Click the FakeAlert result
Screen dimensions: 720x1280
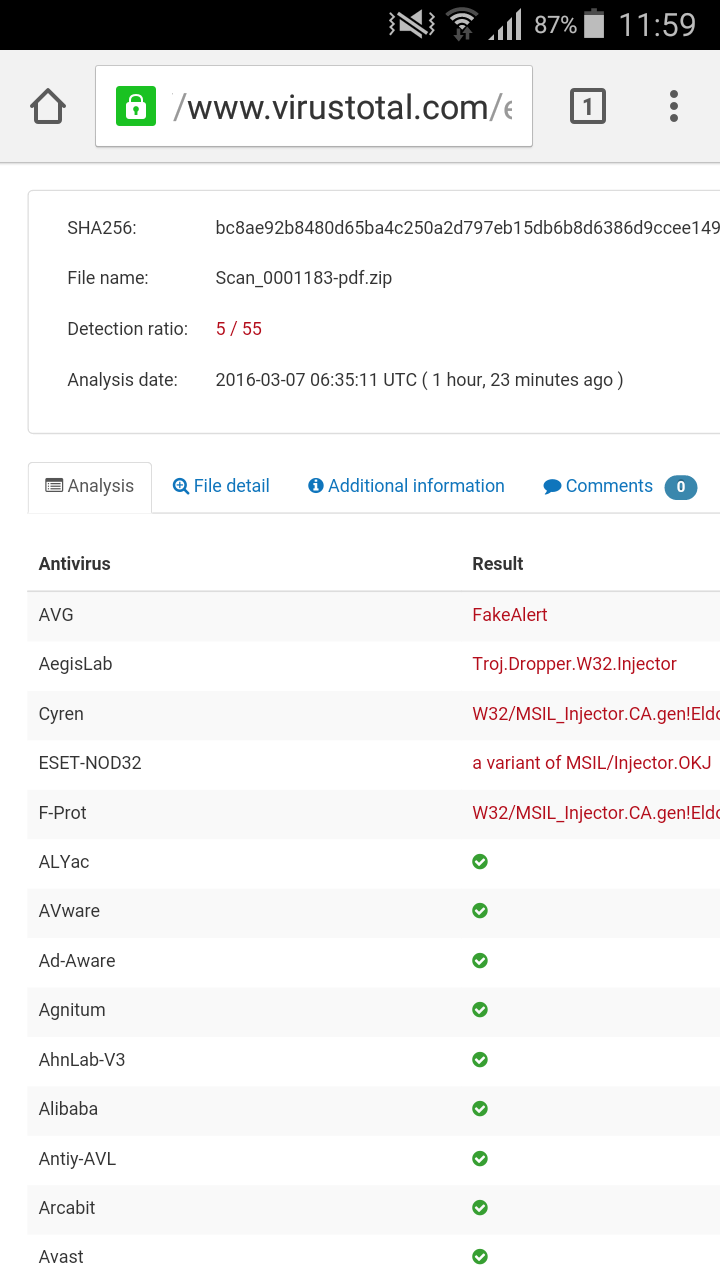(x=510, y=615)
